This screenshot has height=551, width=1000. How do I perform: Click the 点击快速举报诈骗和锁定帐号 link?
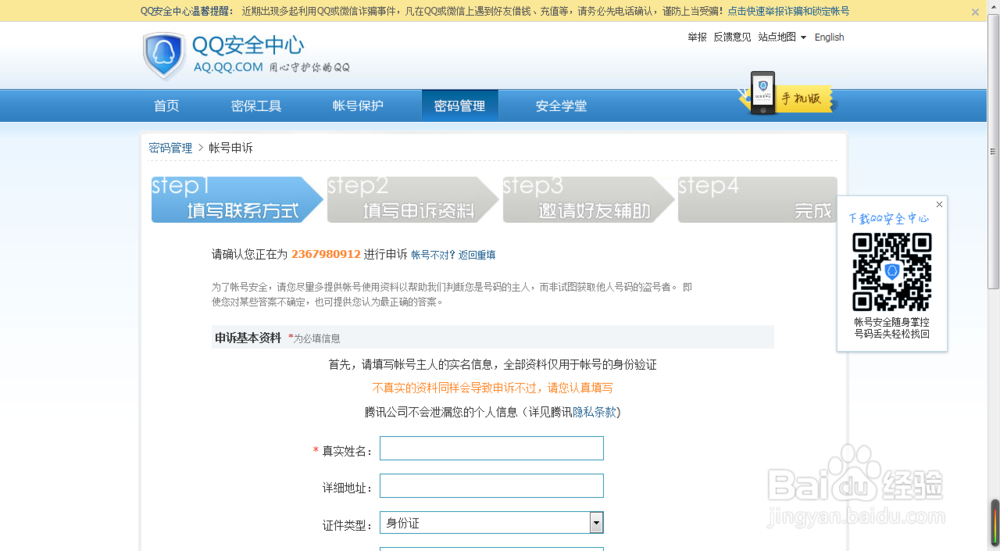tap(788, 11)
